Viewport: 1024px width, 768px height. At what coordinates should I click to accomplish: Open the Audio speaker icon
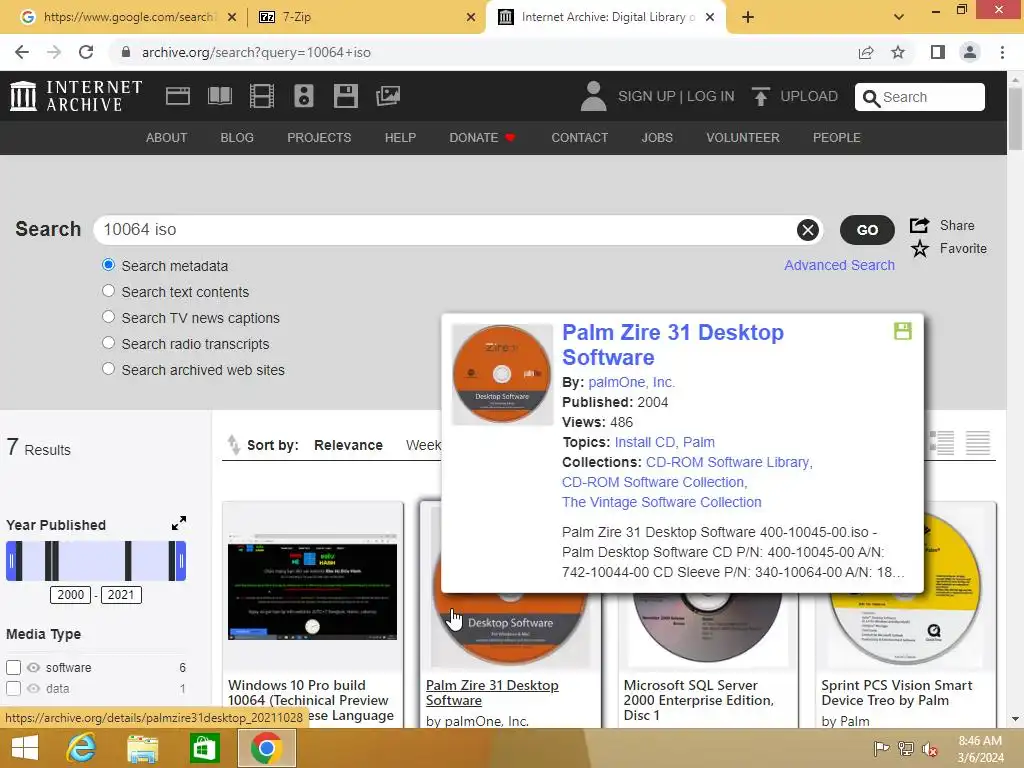pyautogui.click(x=304, y=96)
